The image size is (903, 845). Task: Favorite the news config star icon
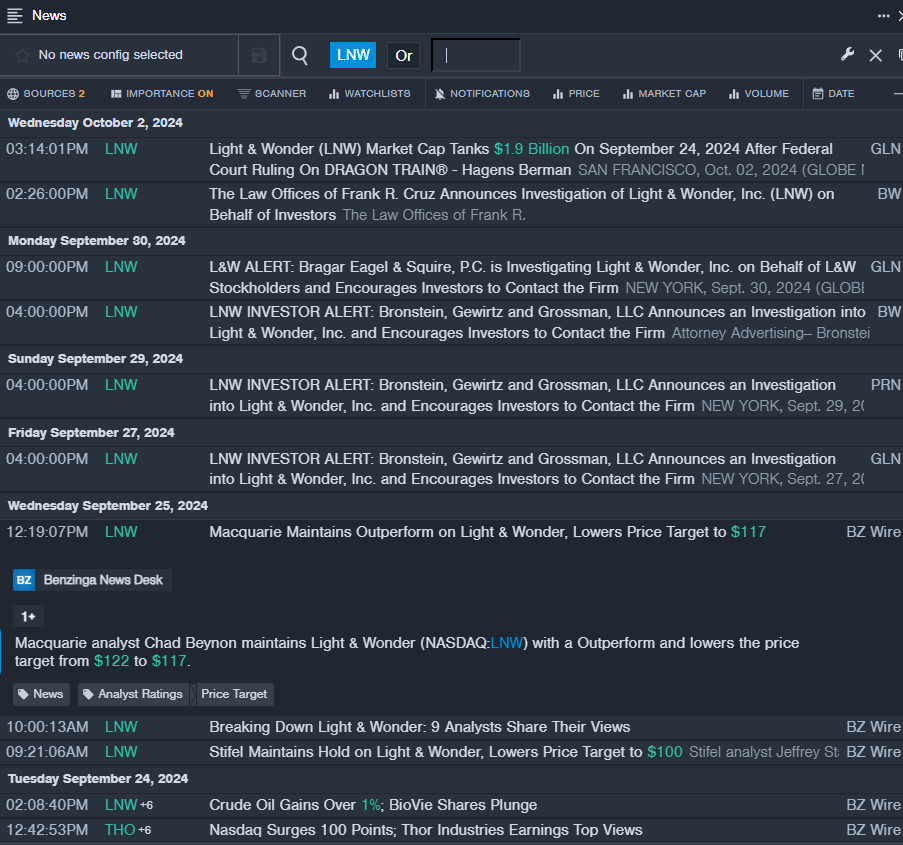point(22,56)
